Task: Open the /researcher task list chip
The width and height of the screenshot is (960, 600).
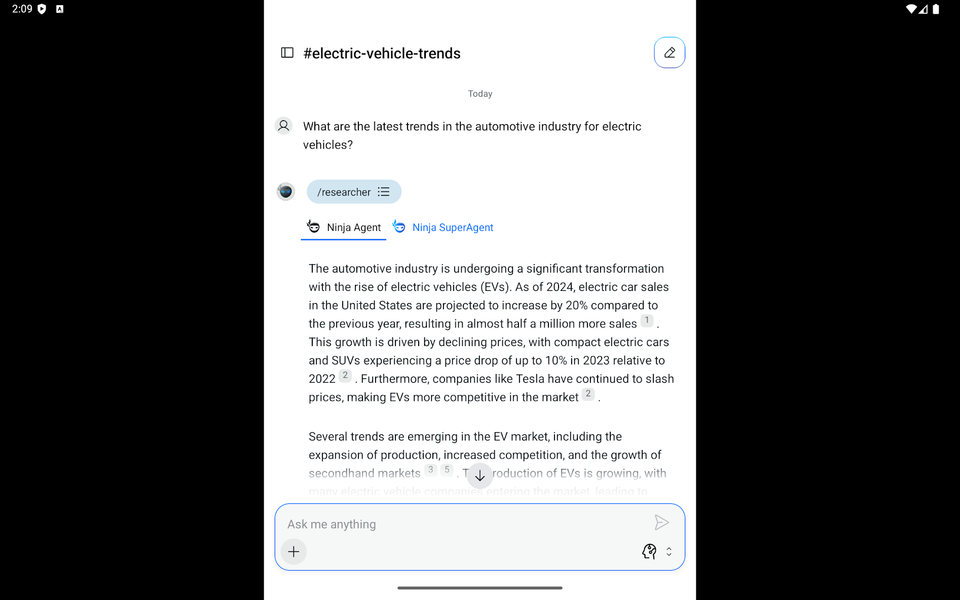Action: click(354, 192)
